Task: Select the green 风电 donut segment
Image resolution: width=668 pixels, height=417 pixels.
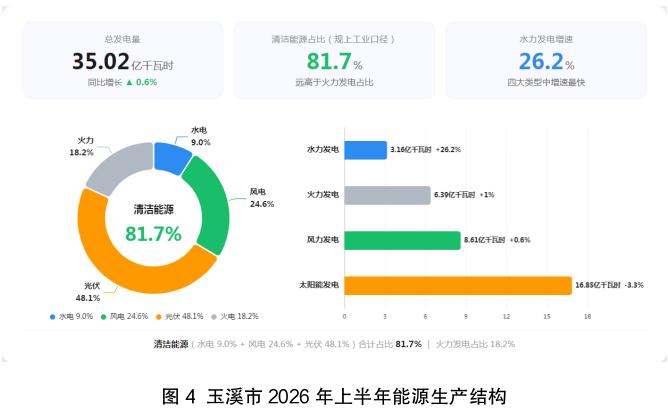Action: pyautogui.click(x=208, y=204)
